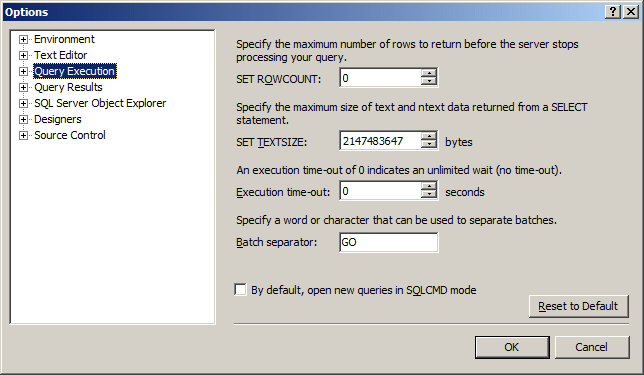
Task: Select Designers category in tree
Action: coord(58,119)
